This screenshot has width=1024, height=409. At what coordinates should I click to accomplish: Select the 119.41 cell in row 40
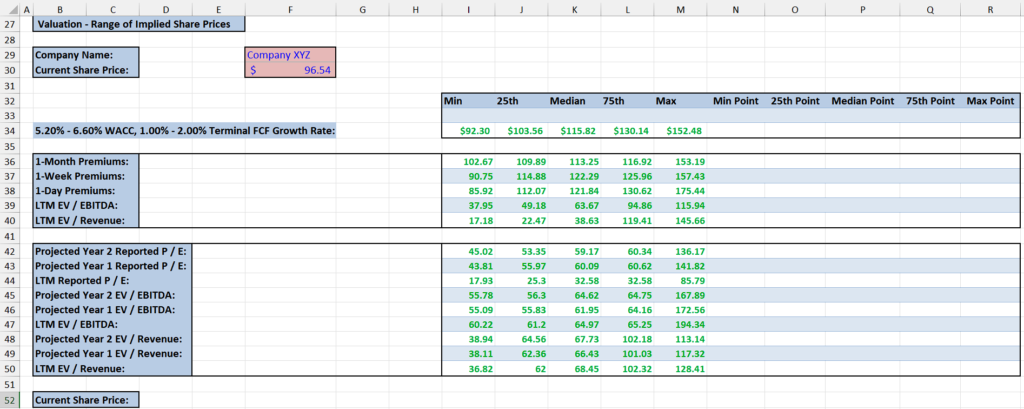628,221
